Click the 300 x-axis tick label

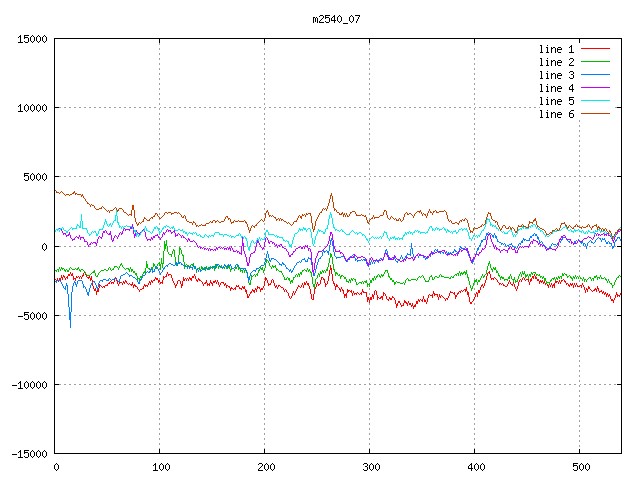point(370,467)
